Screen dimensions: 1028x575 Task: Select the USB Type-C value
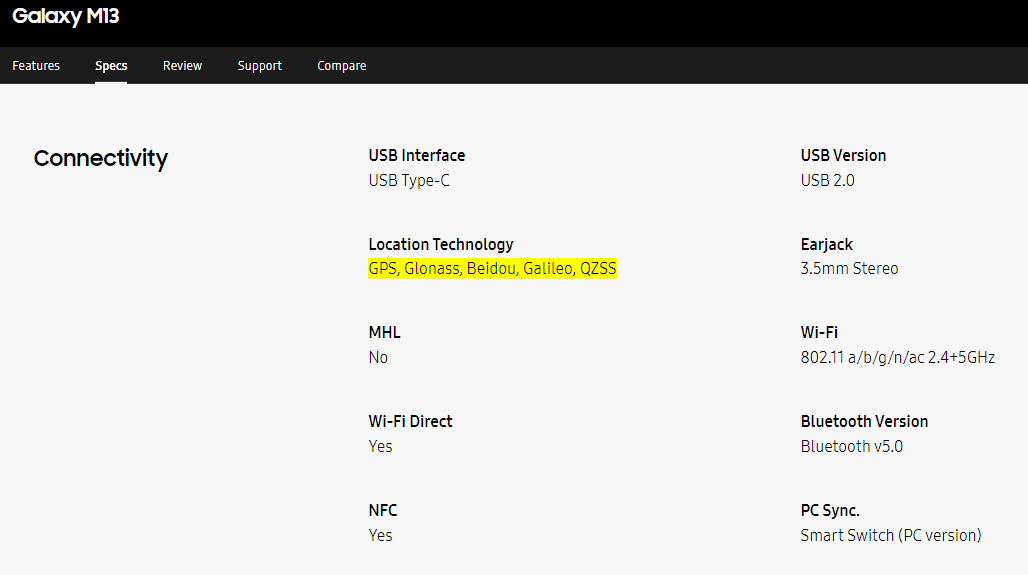tap(409, 180)
